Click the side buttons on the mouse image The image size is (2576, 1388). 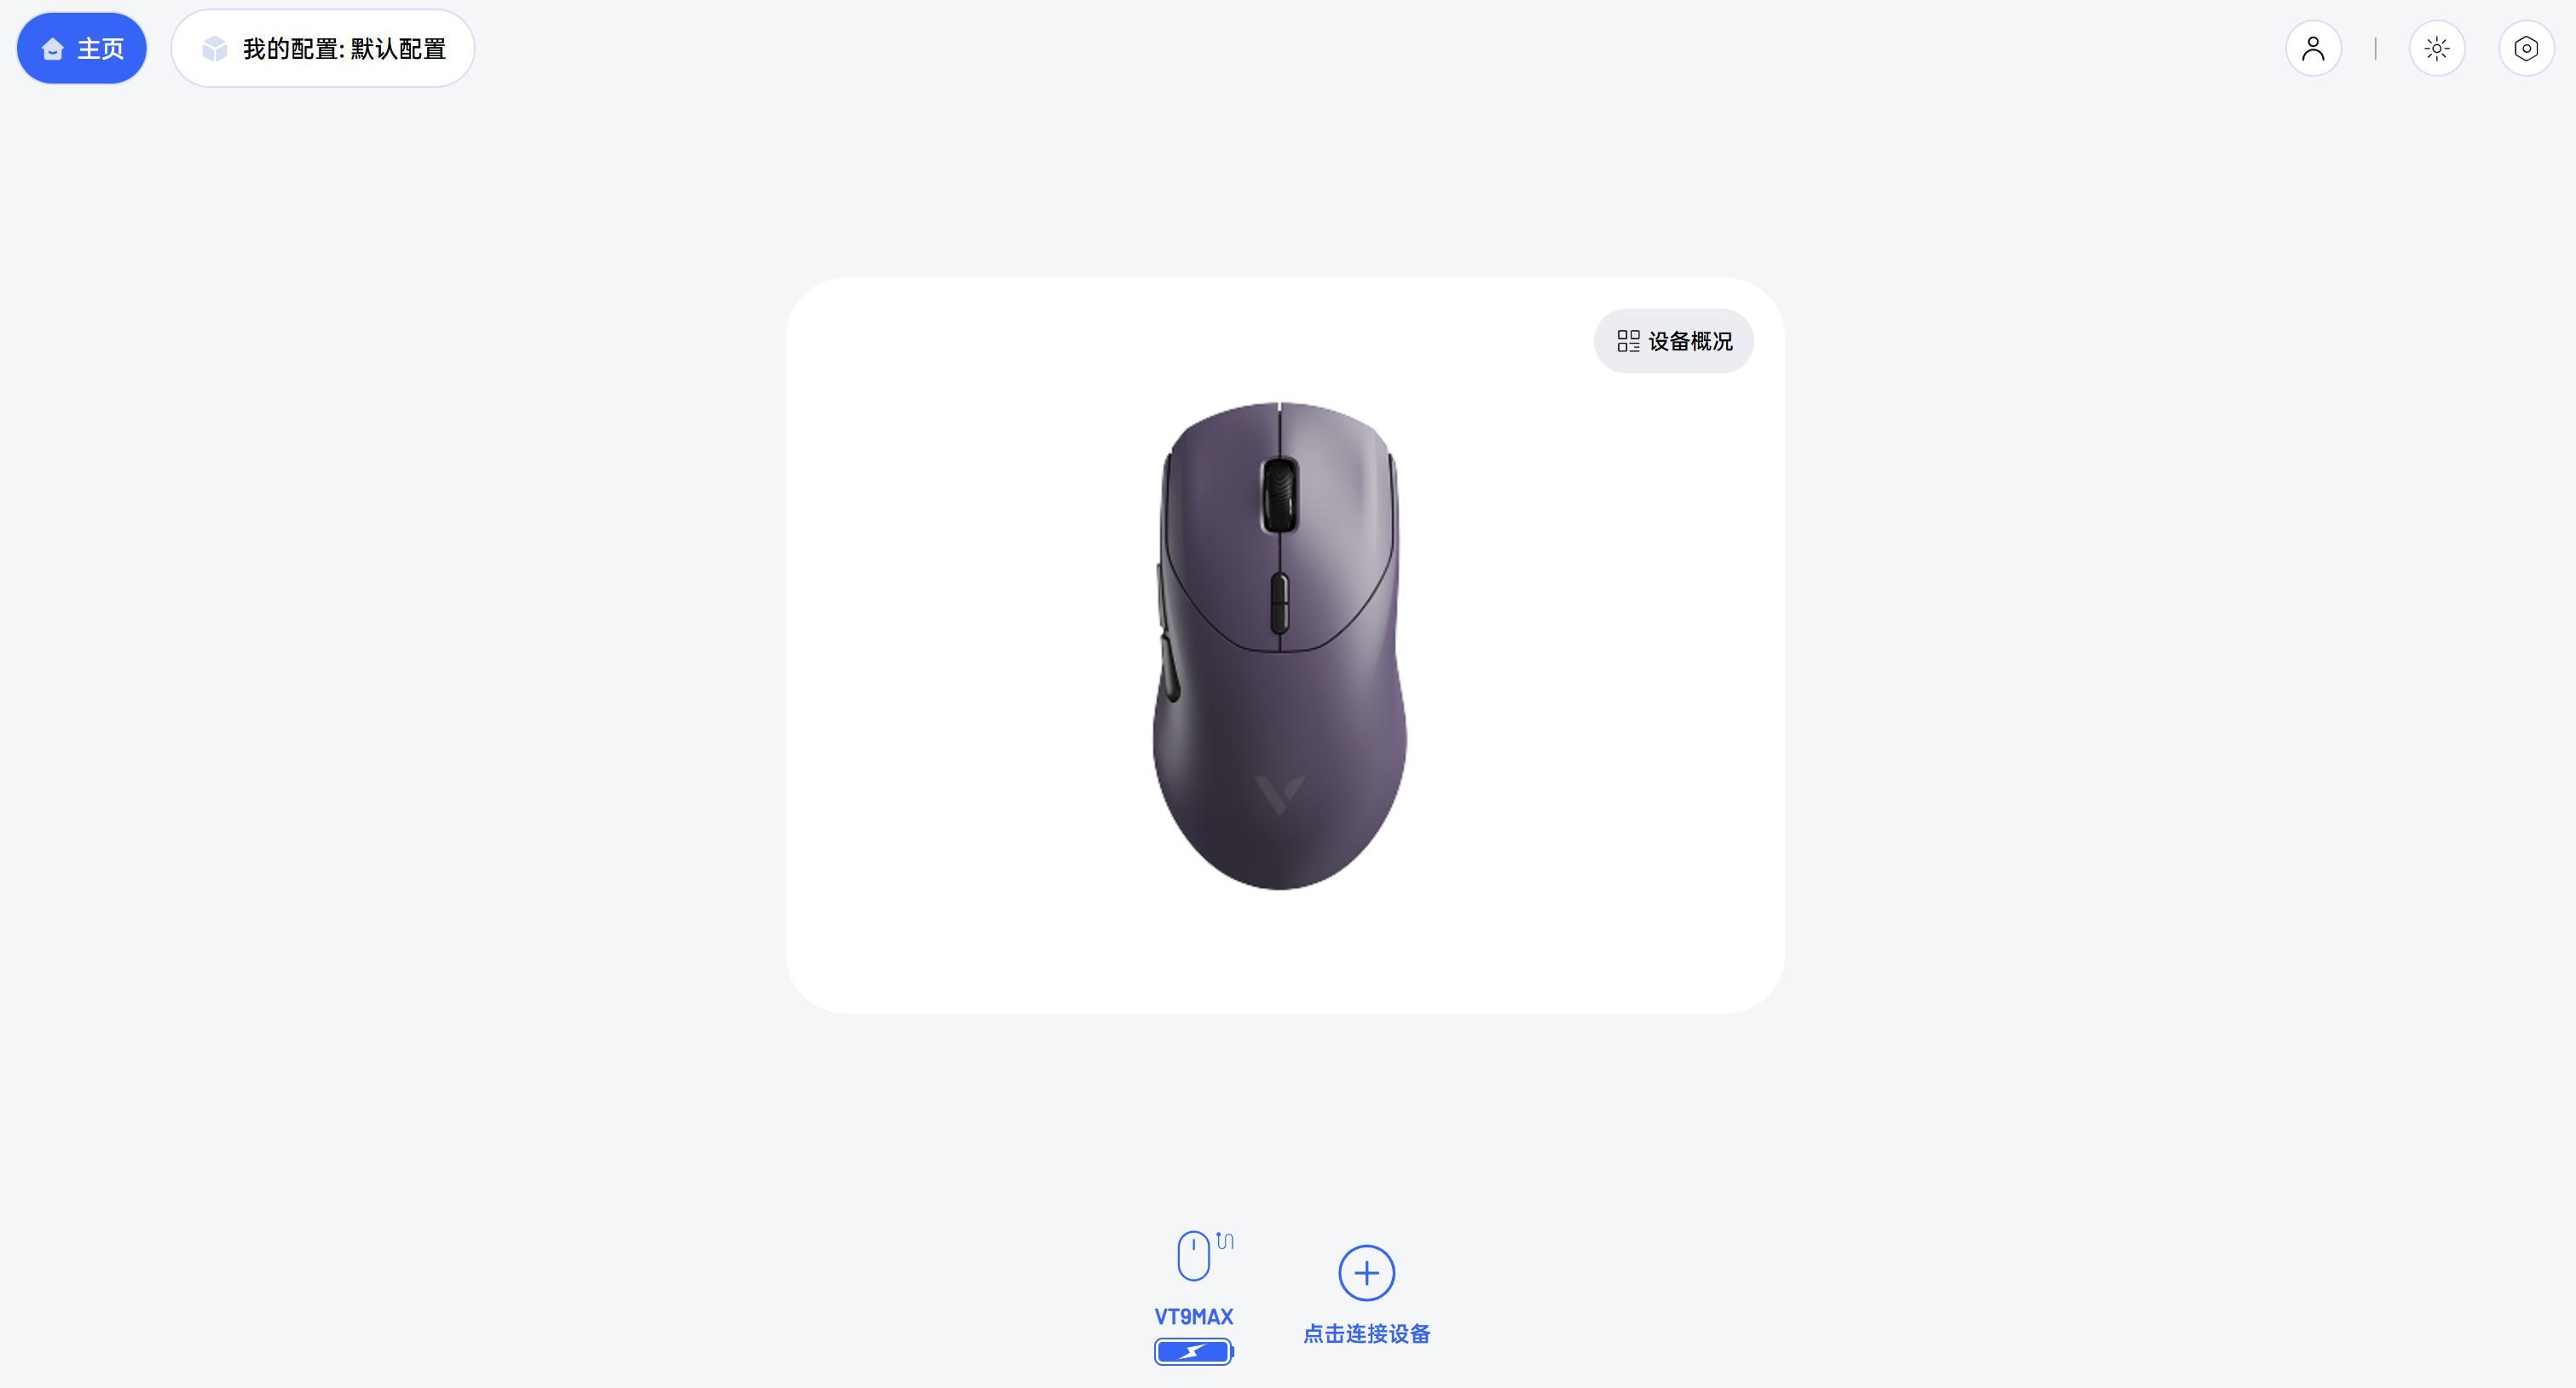1166,632
